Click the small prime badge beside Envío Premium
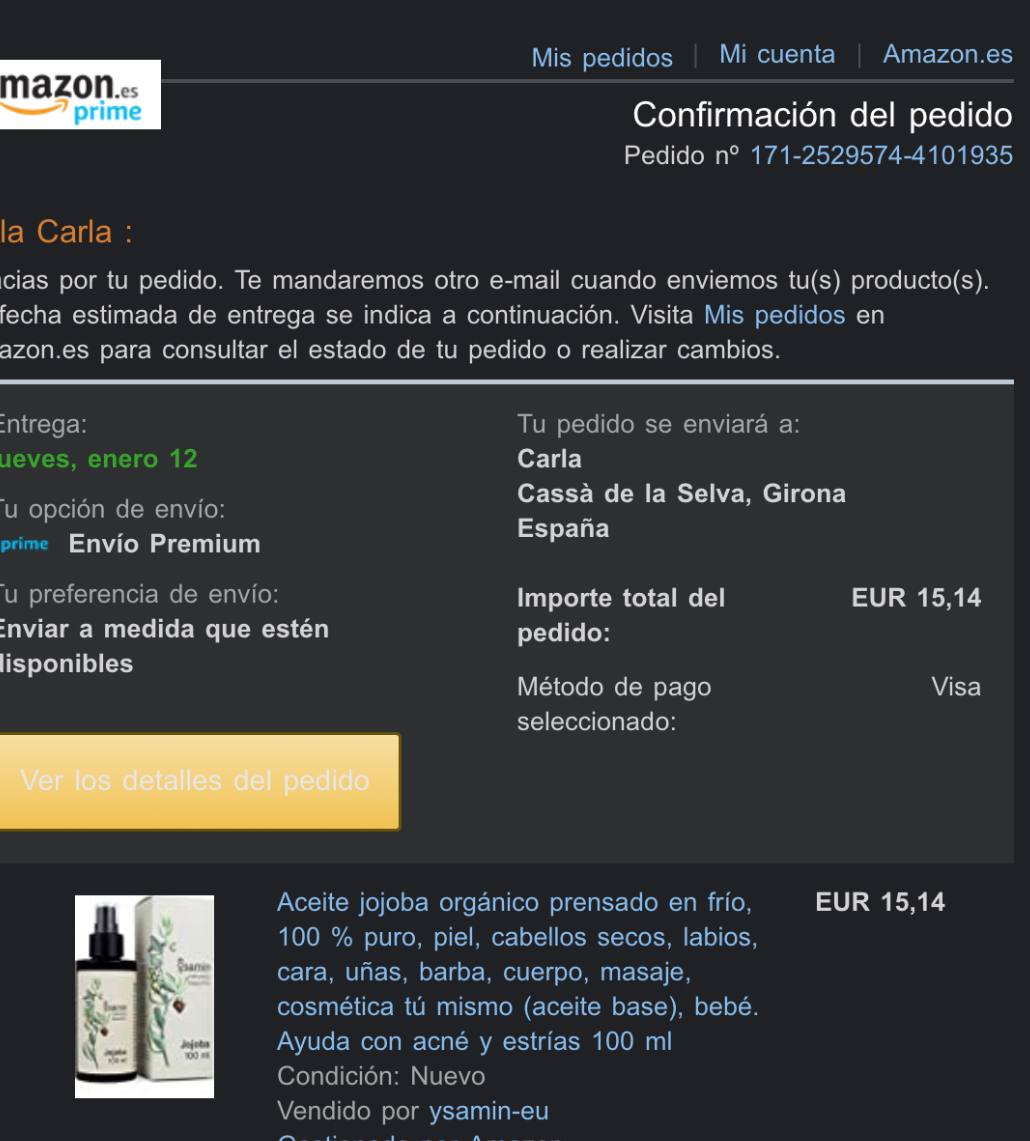The height and width of the screenshot is (1141, 1030). [x=24, y=544]
